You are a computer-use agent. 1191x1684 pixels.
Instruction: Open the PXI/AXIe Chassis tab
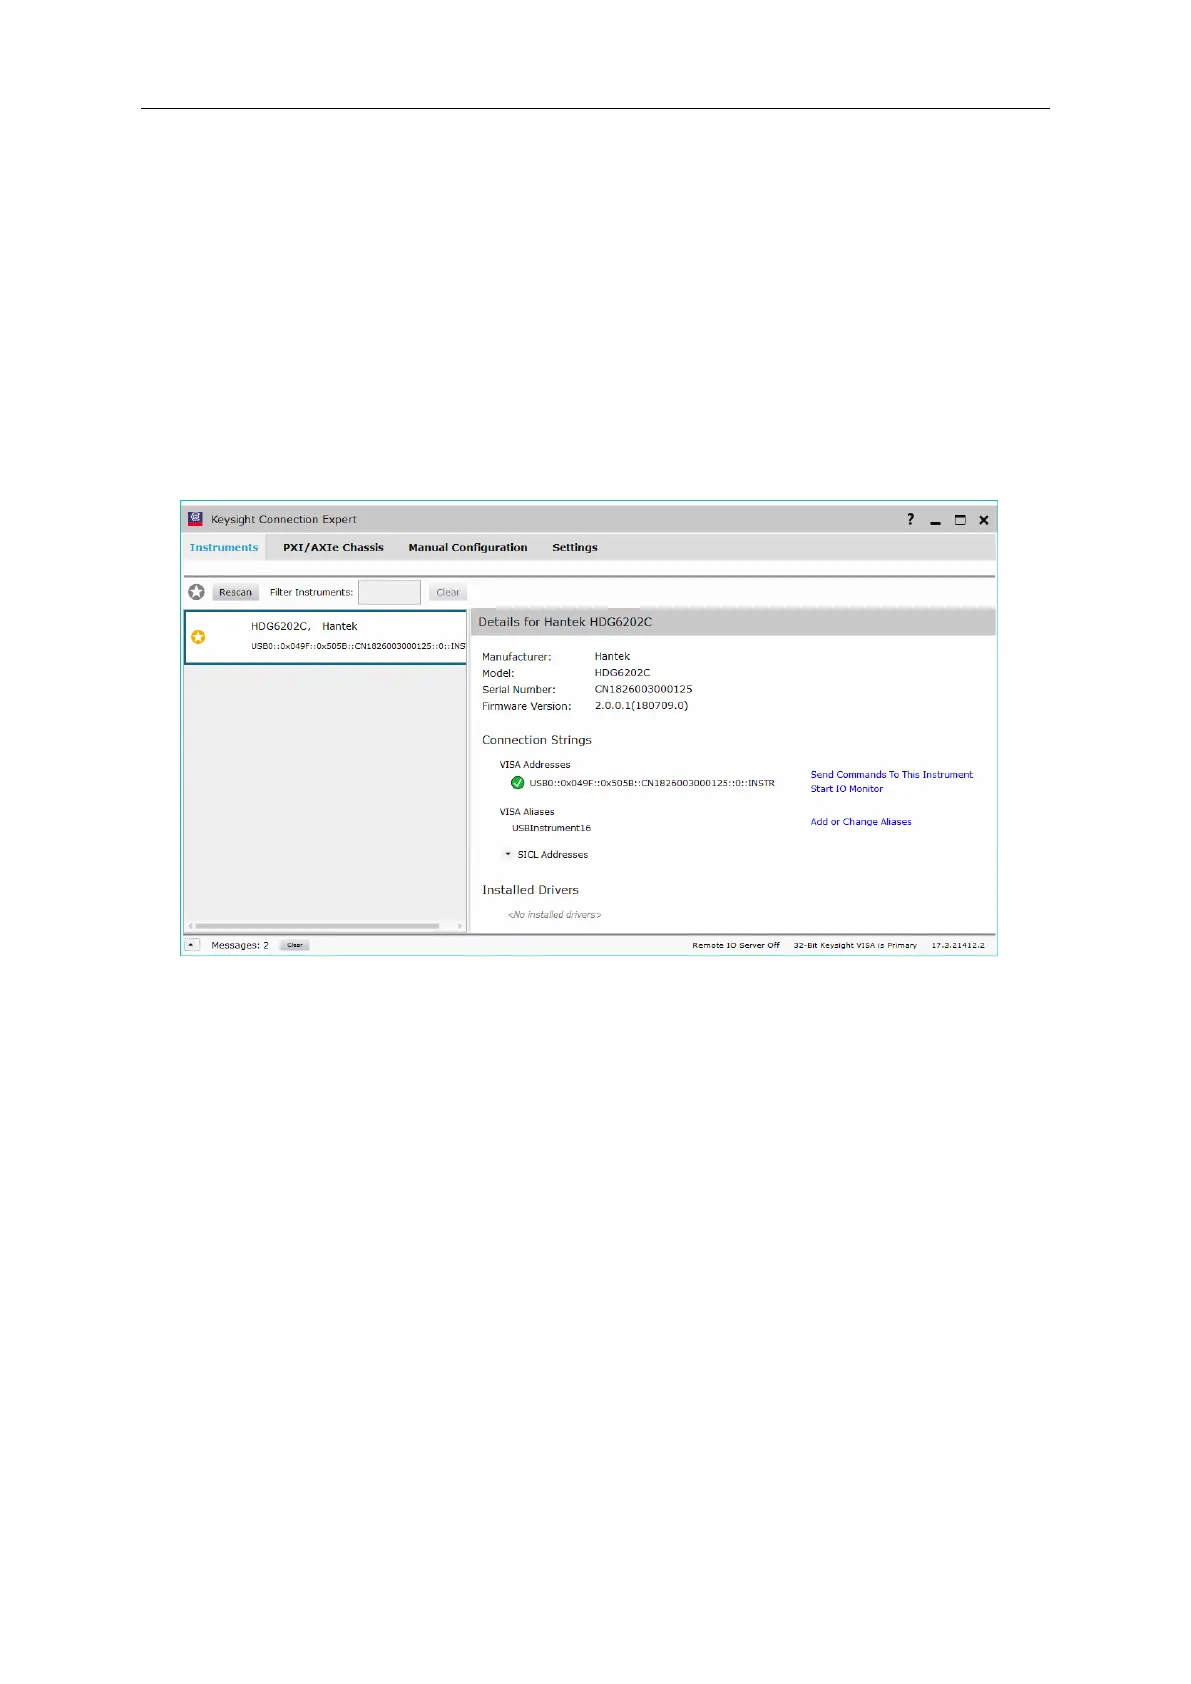pos(333,547)
